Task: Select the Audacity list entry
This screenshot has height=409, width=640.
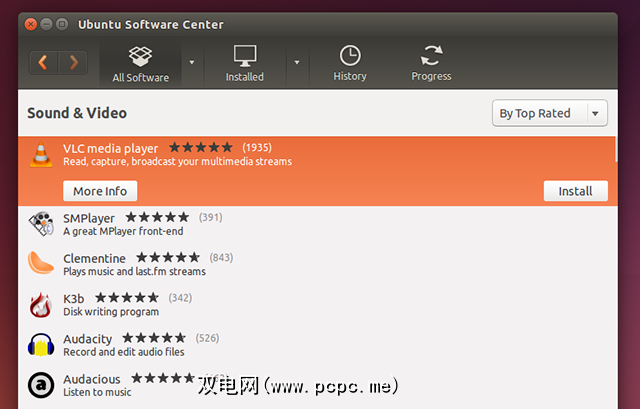Action: [317, 345]
